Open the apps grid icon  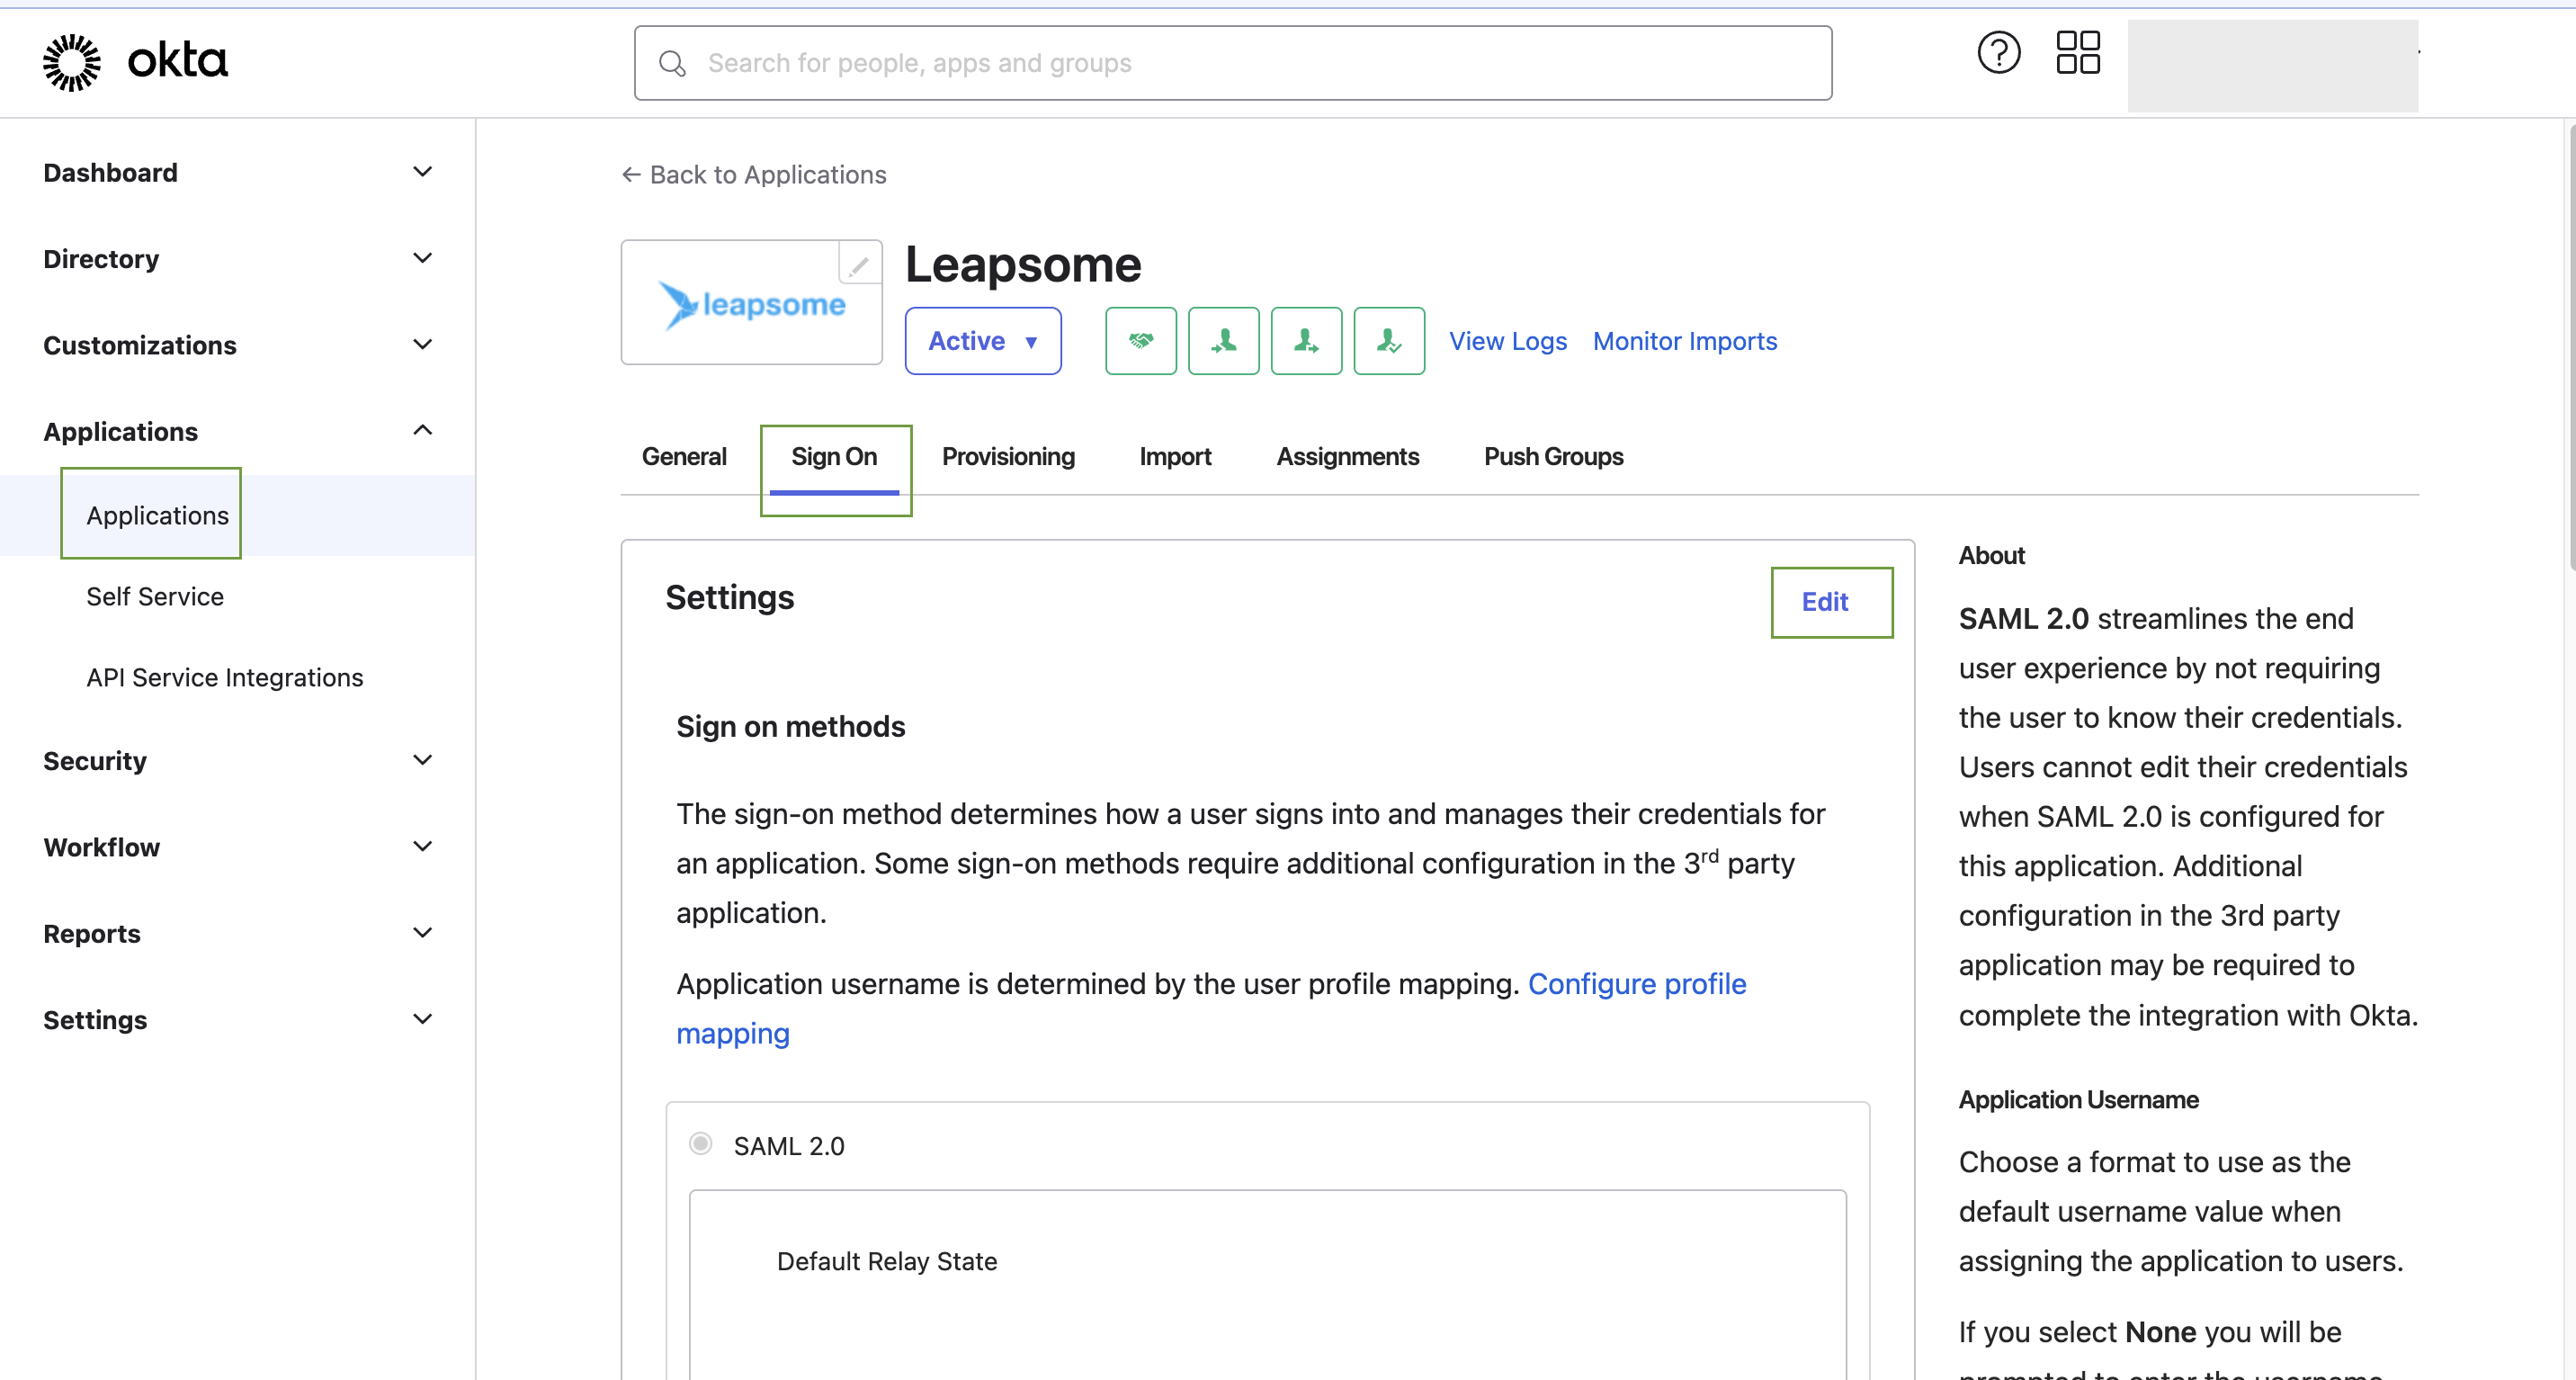tap(2077, 53)
